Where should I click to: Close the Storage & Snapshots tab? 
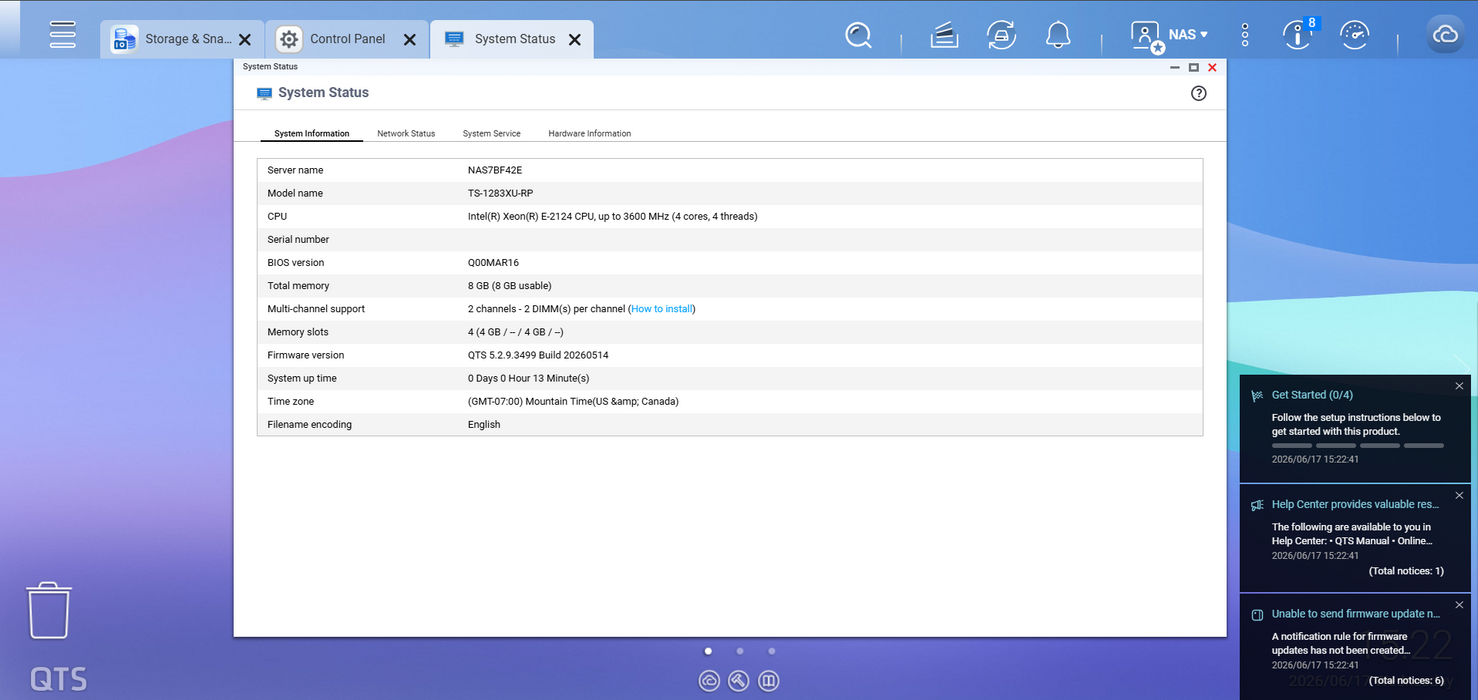tap(245, 39)
